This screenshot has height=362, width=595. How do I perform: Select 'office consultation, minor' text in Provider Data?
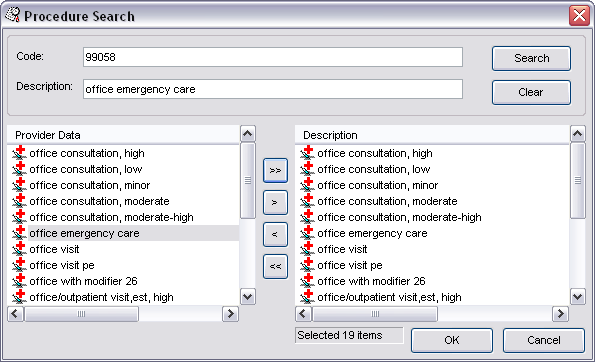point(90,185)
